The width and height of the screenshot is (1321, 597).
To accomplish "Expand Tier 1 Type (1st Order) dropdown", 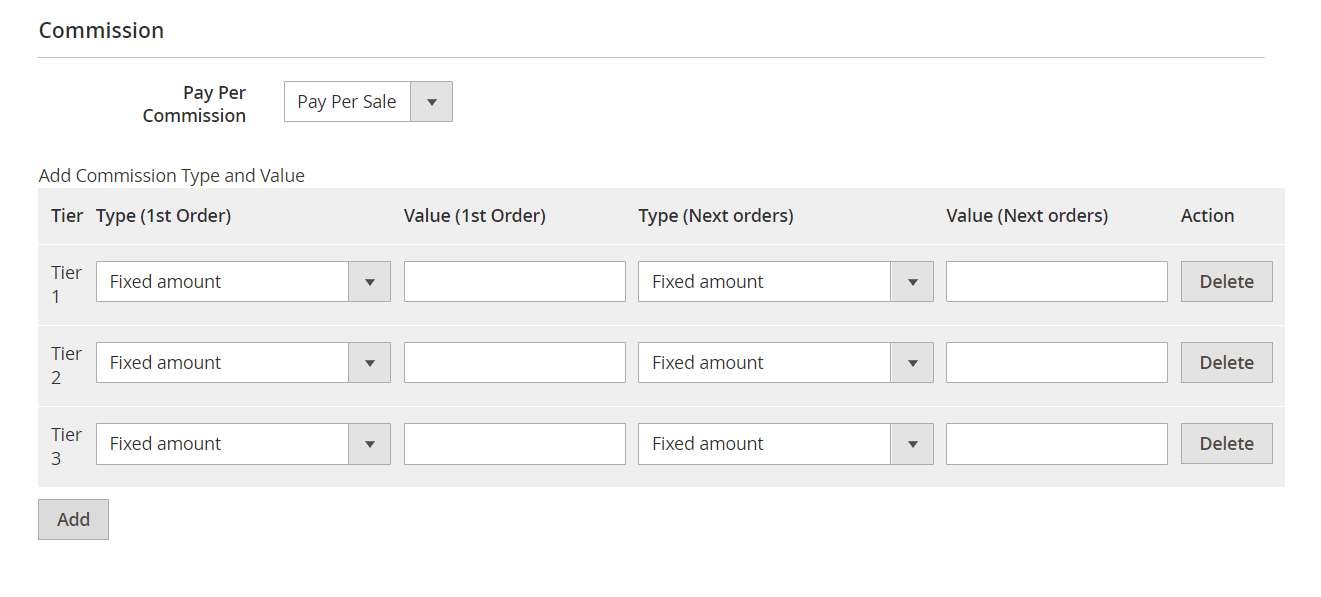I will pos(243,282).
